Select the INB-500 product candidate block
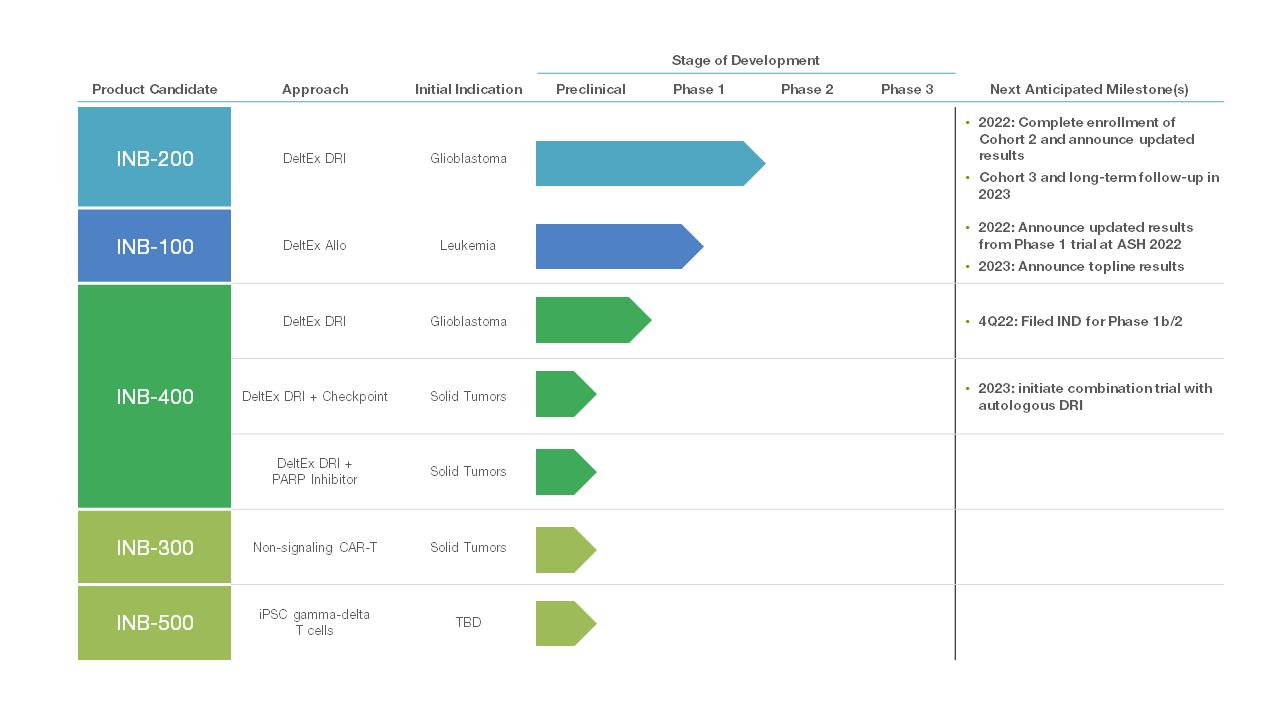Viewport: 1280px width, 720px height. tap(154, 623)
